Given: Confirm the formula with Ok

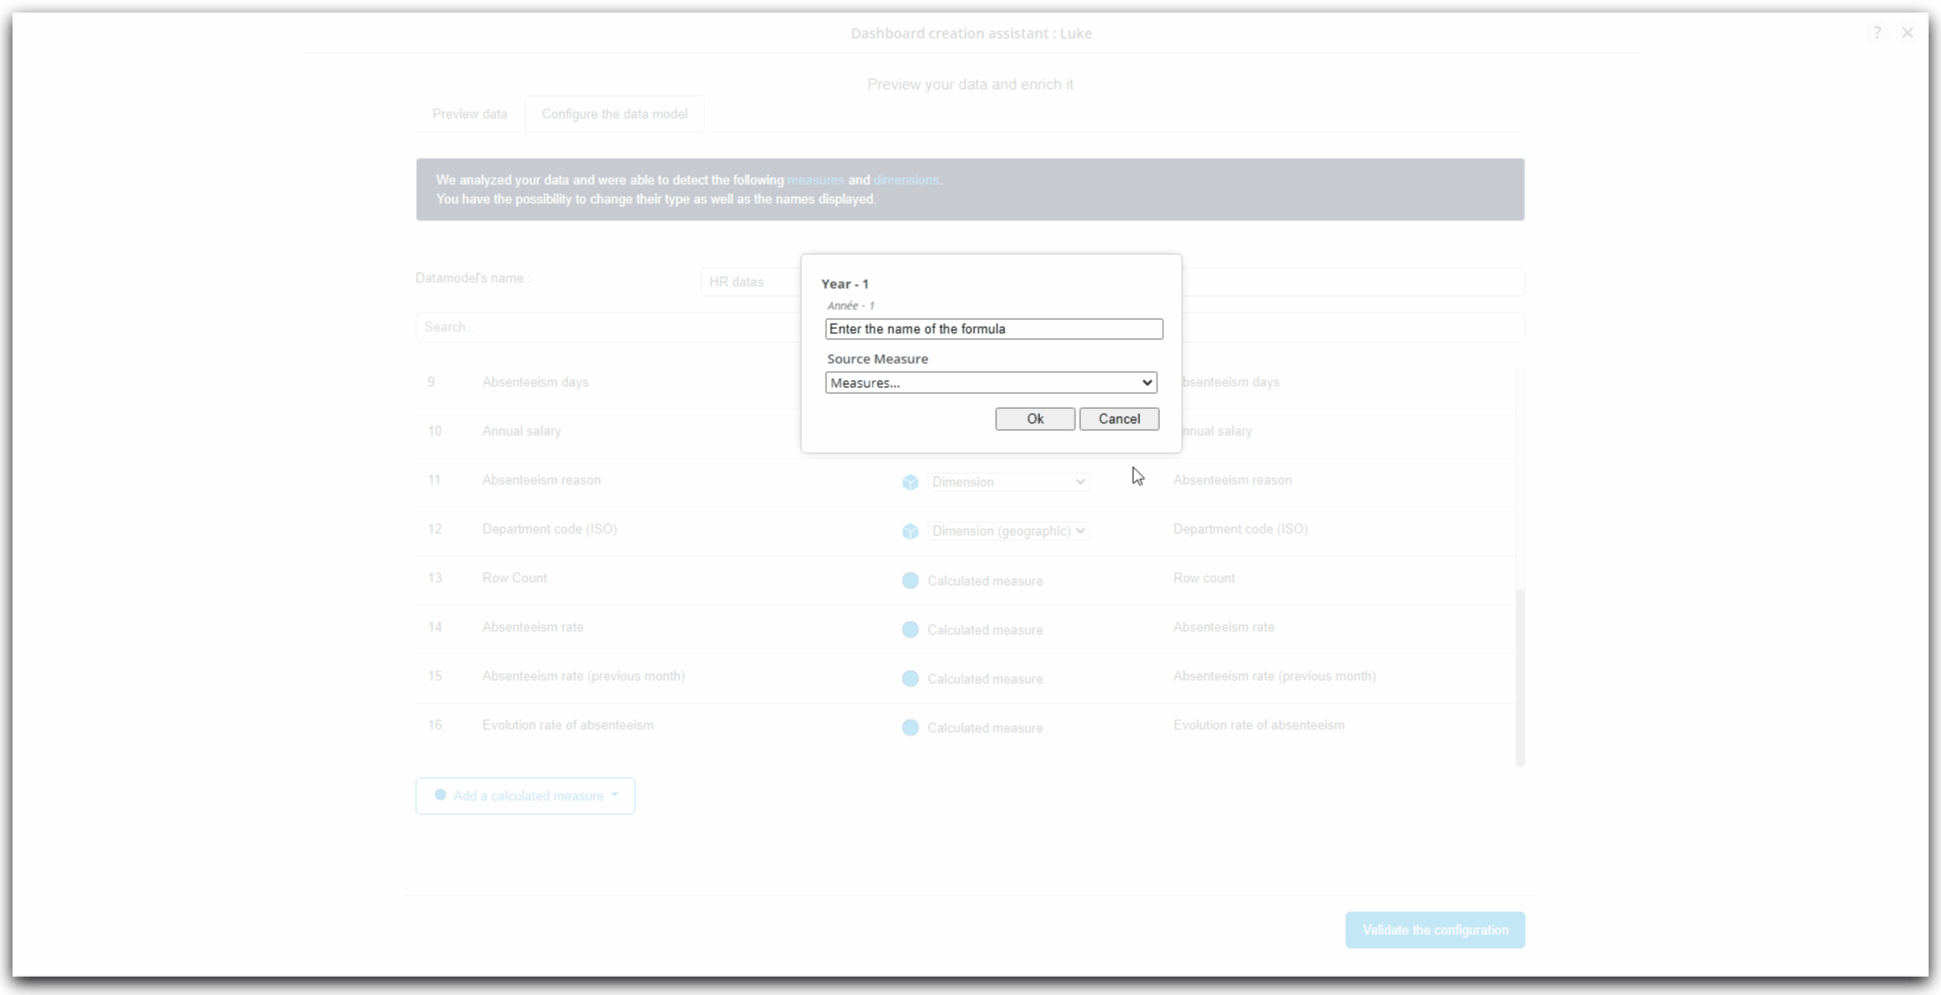Looking at the screenshot, I should pyautogui.click(x=1034, y=419).
